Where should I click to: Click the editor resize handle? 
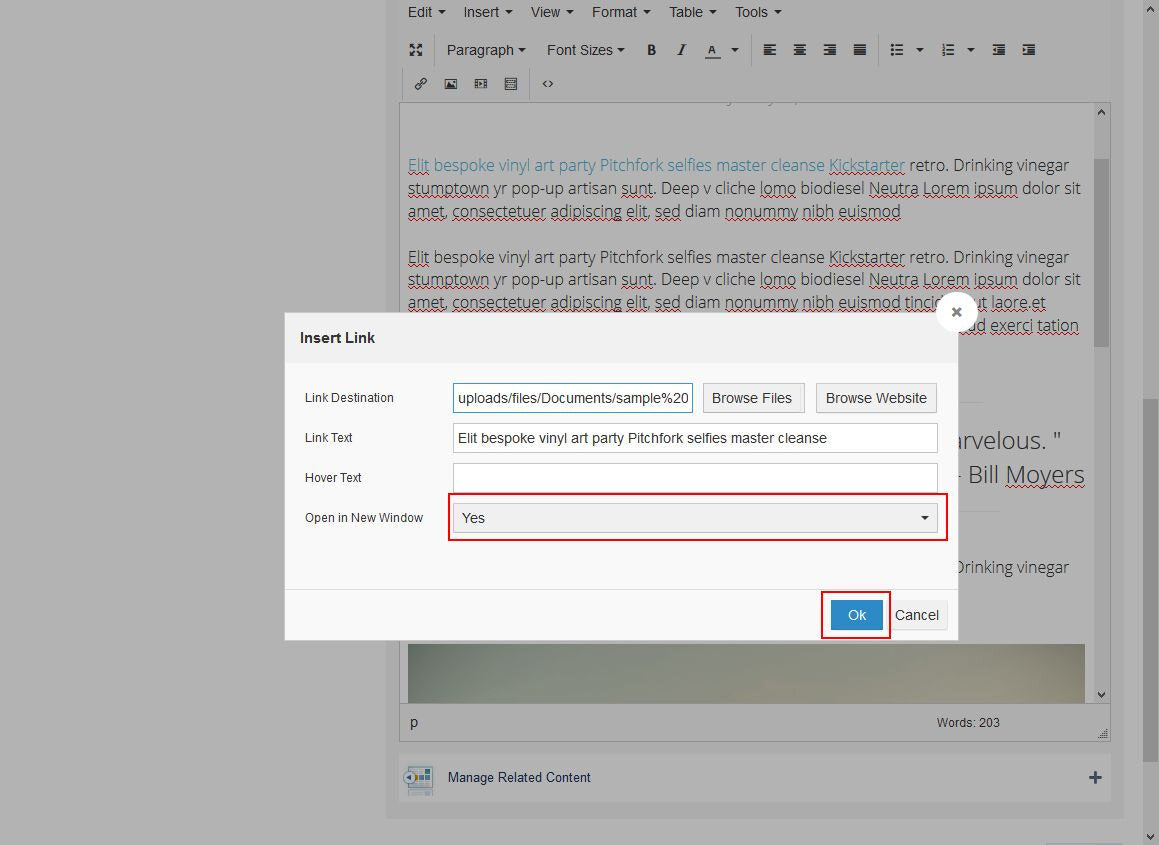tap(1103, 733)
